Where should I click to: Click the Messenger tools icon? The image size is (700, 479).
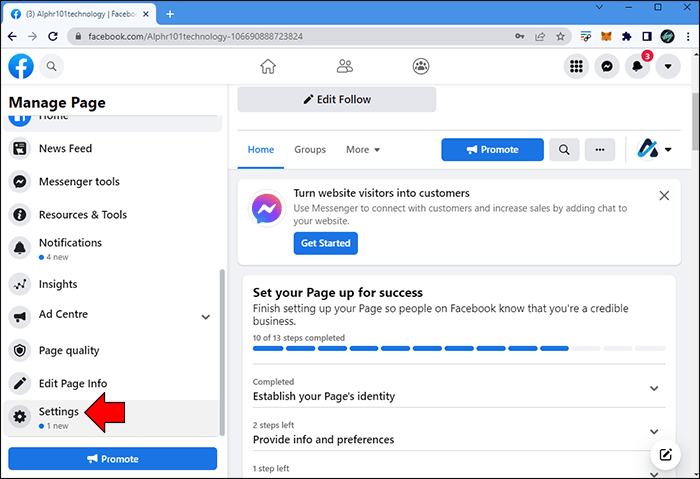pos(20,182)
